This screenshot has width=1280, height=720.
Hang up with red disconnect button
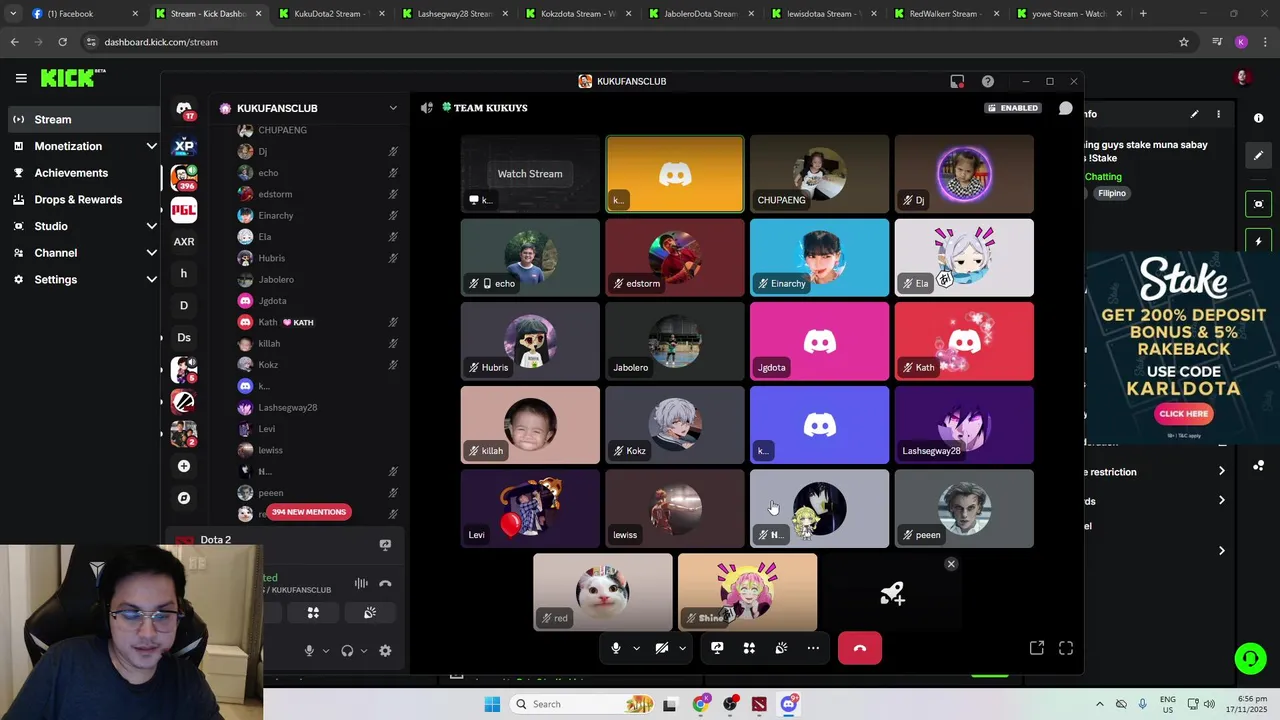[860, 648]
